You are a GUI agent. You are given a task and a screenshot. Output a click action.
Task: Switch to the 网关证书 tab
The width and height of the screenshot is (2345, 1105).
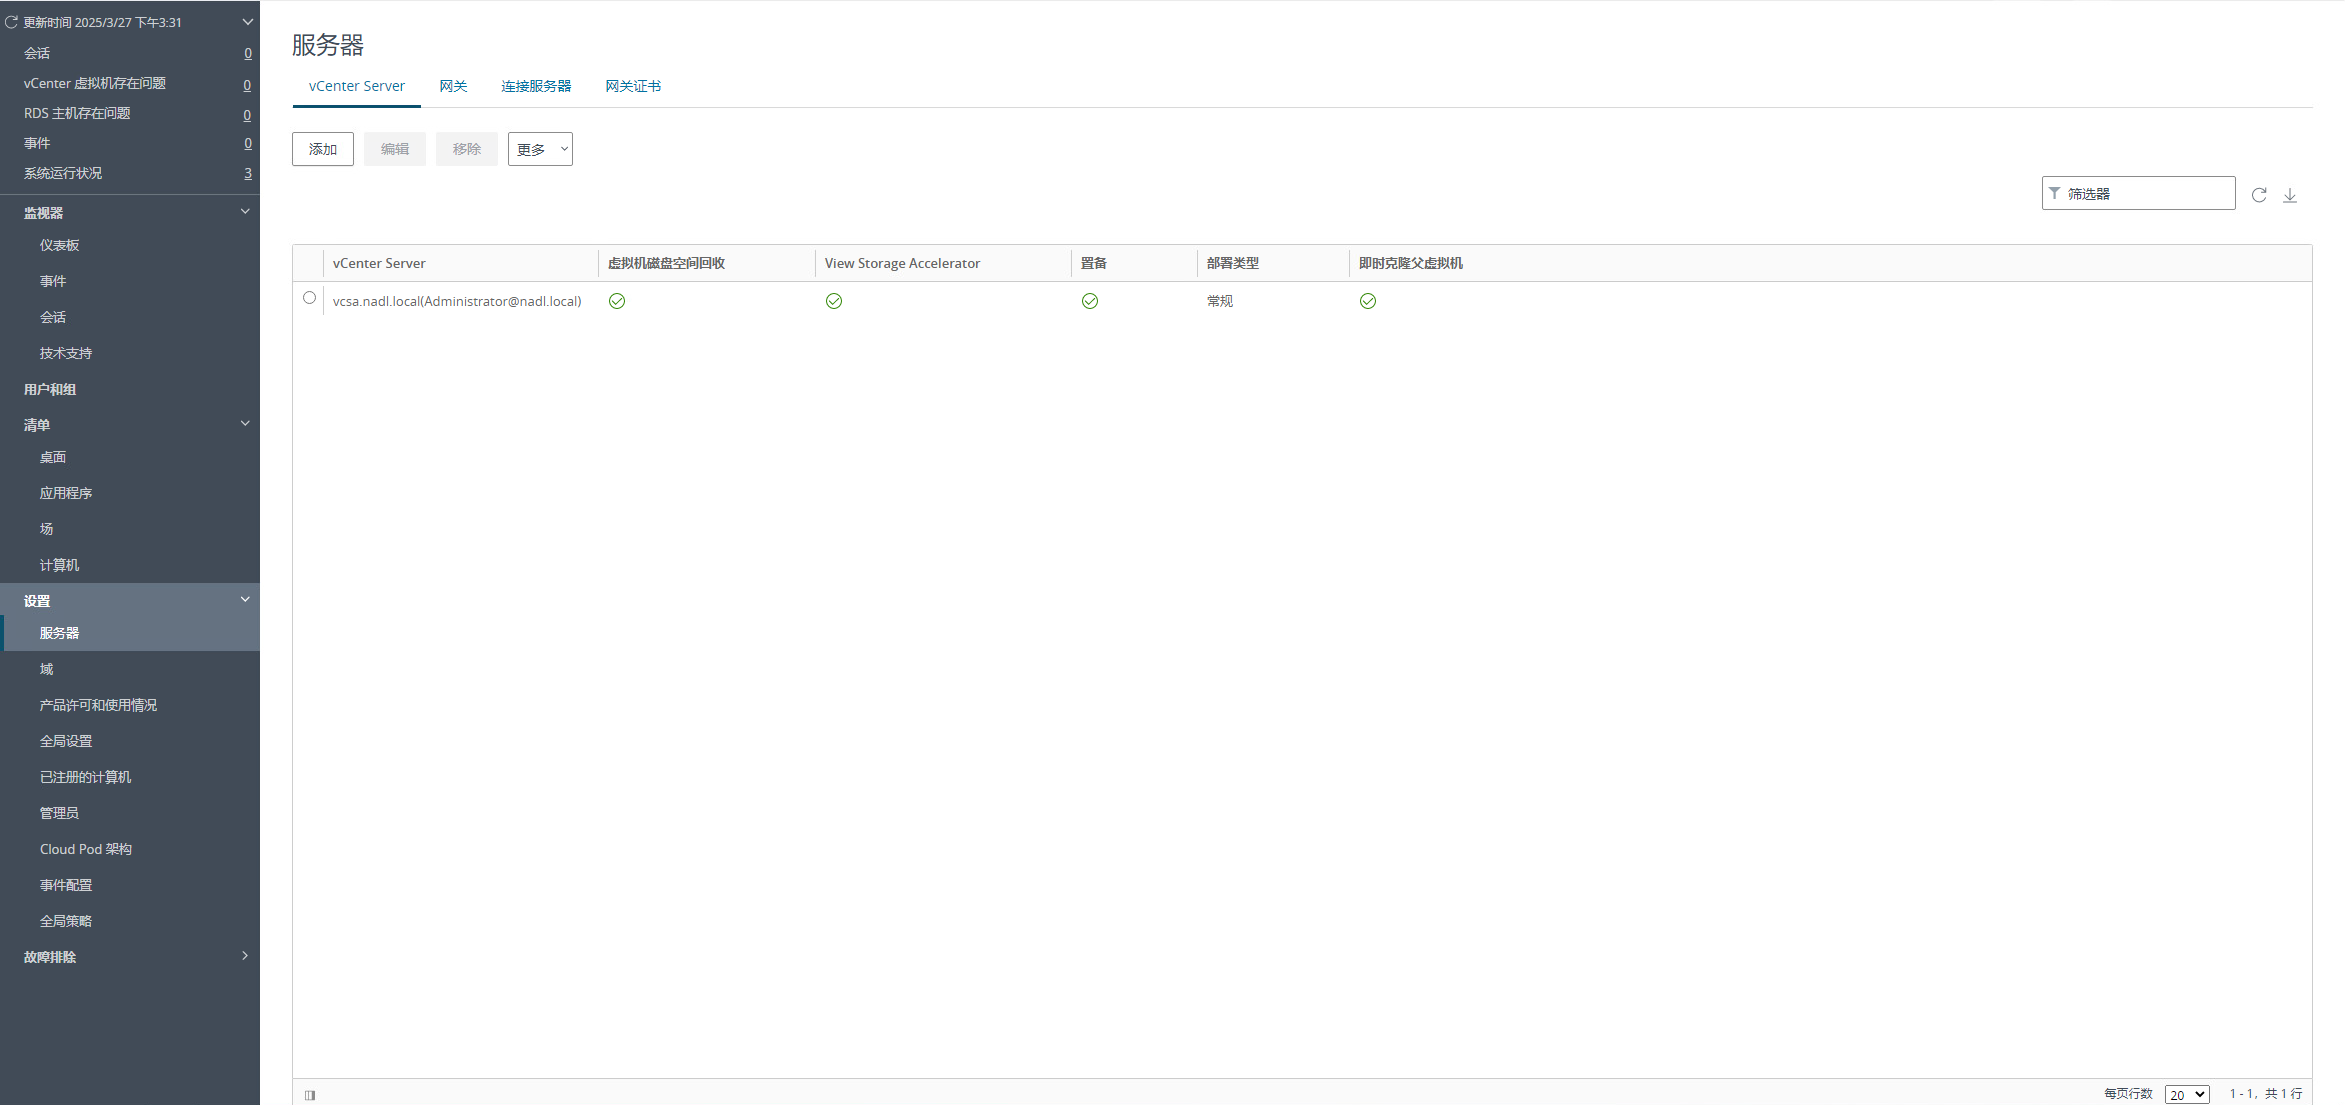pyautogui.click(x=633, y=86)
